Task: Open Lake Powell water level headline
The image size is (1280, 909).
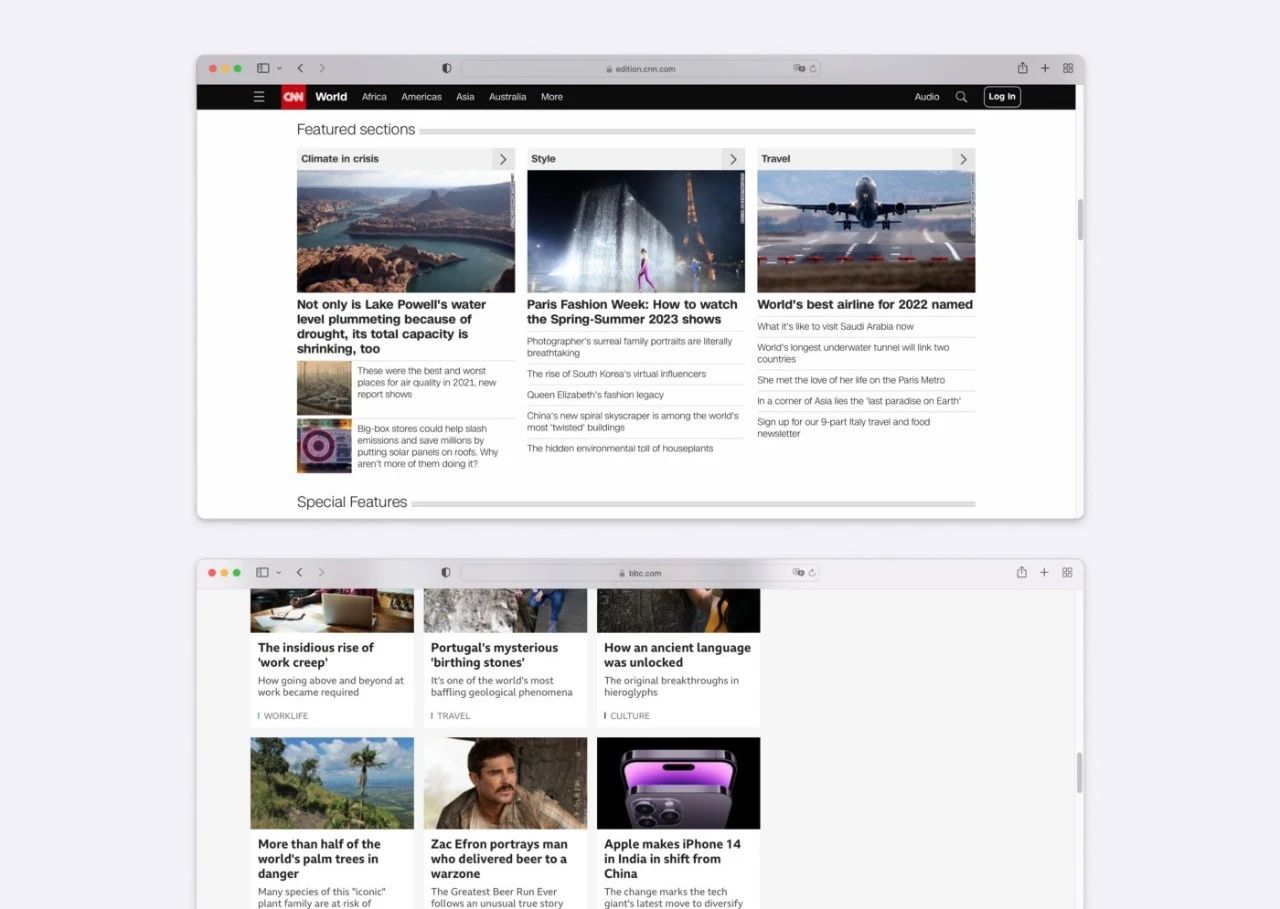Action: (392, 327)
